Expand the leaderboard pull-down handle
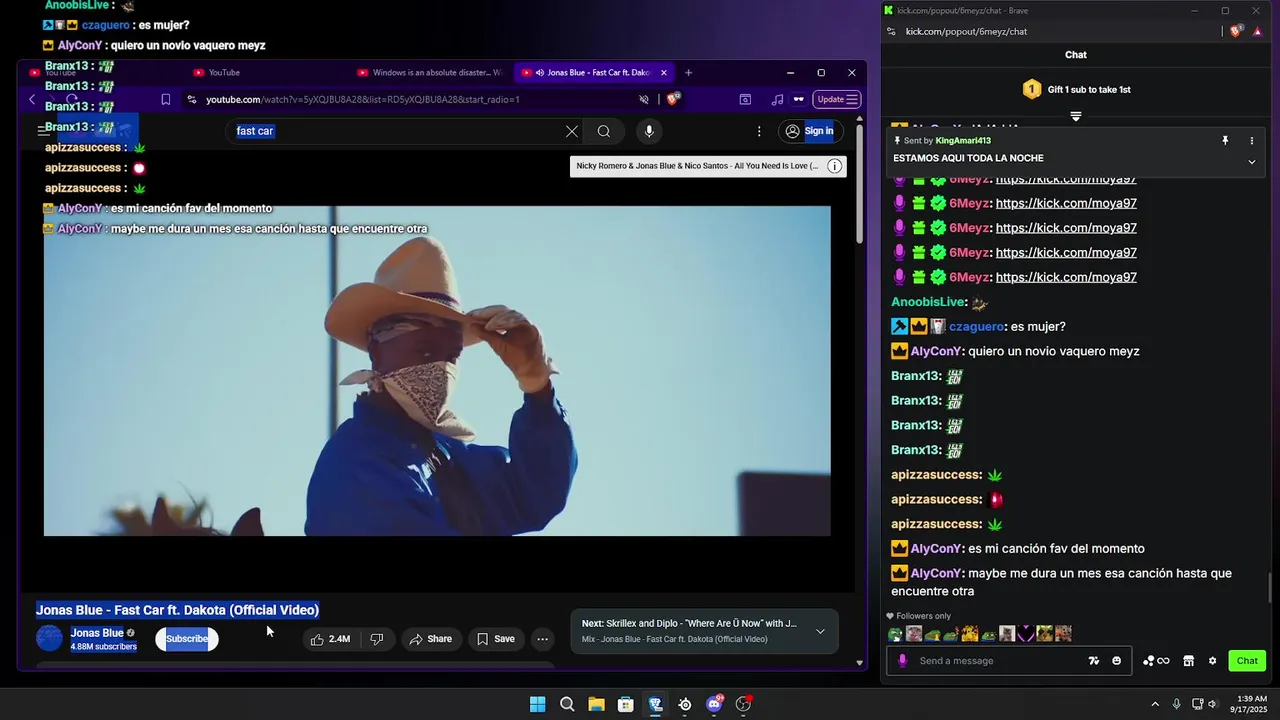Viewport: 1280px width, 720px height. (x=1076, y=117)
